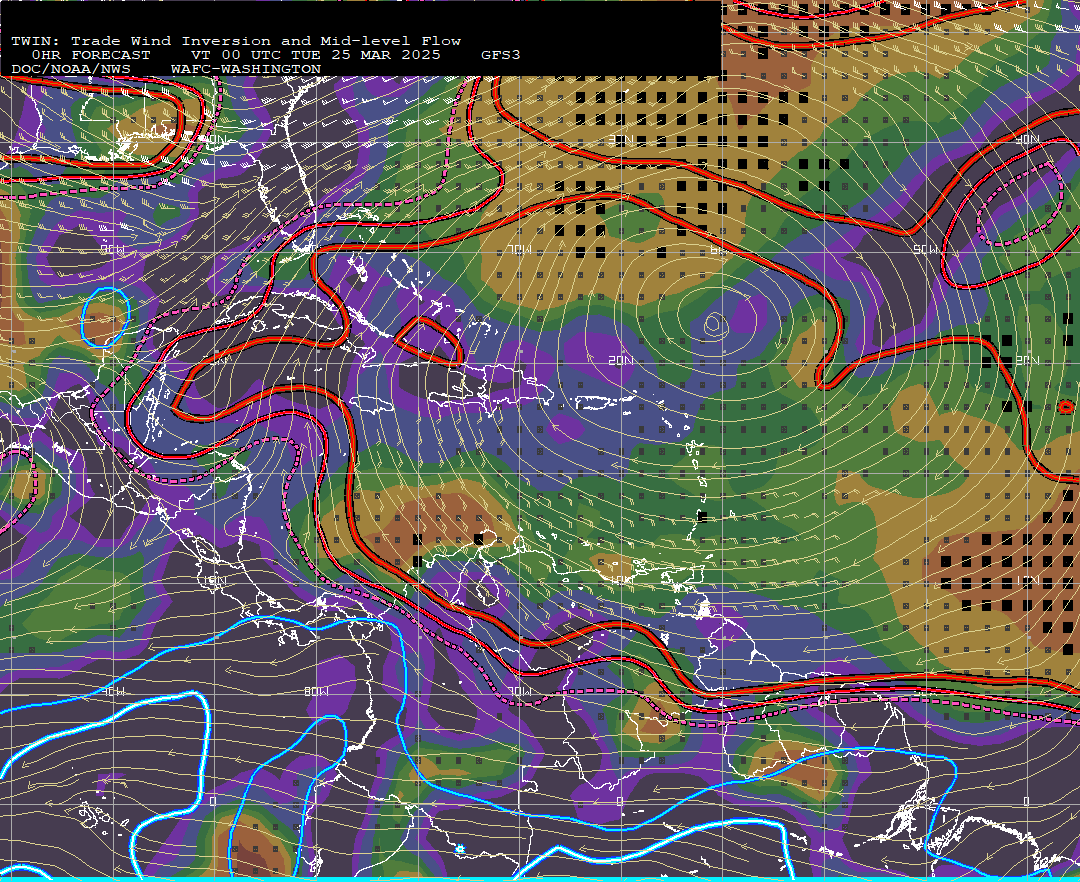The image size is (1080, 882).
Task: Click the '70W' label over Colombia
Action: 520,691
